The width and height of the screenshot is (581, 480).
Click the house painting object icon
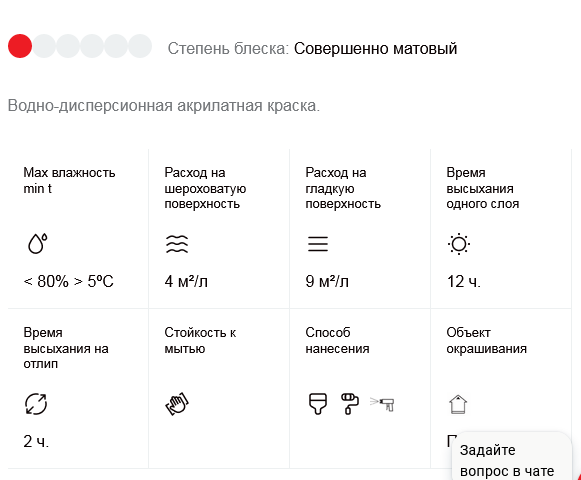pyautogui.click(x=458, y=404)
